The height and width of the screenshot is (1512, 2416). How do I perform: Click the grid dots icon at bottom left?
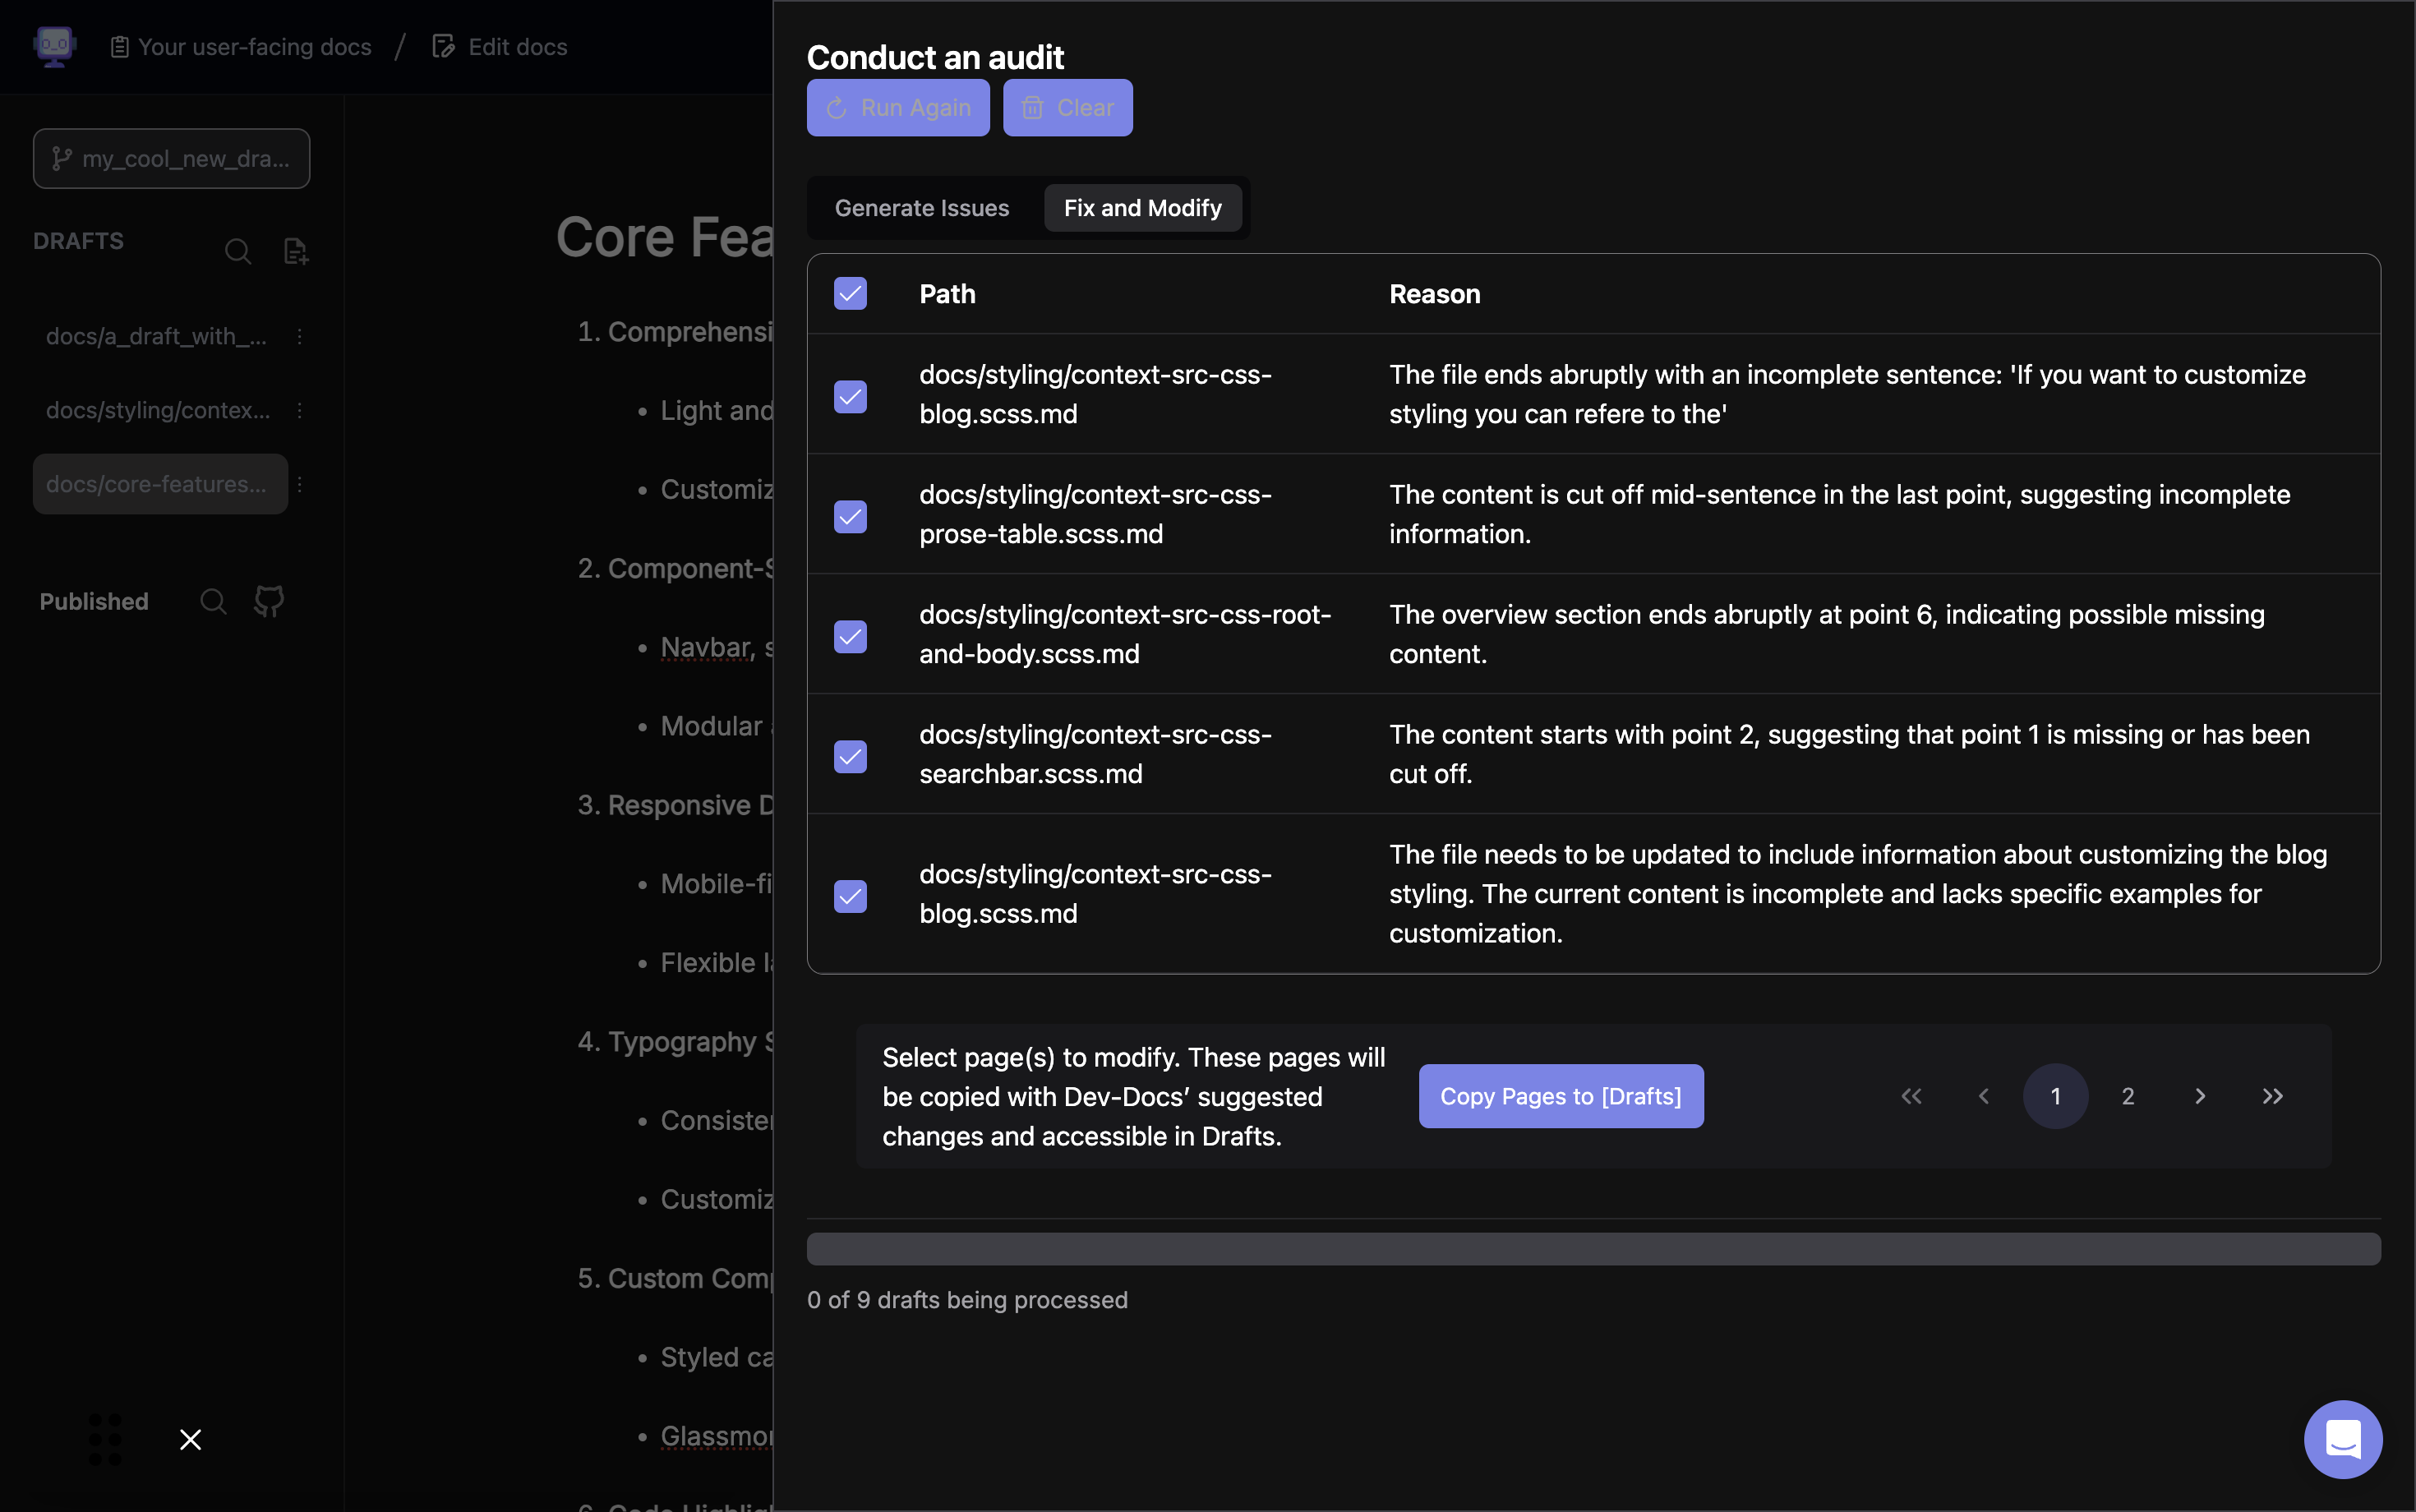[105, 1439]
